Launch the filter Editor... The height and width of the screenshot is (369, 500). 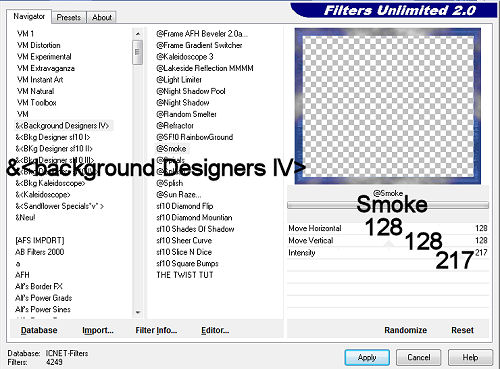click(x=215, y=330)
